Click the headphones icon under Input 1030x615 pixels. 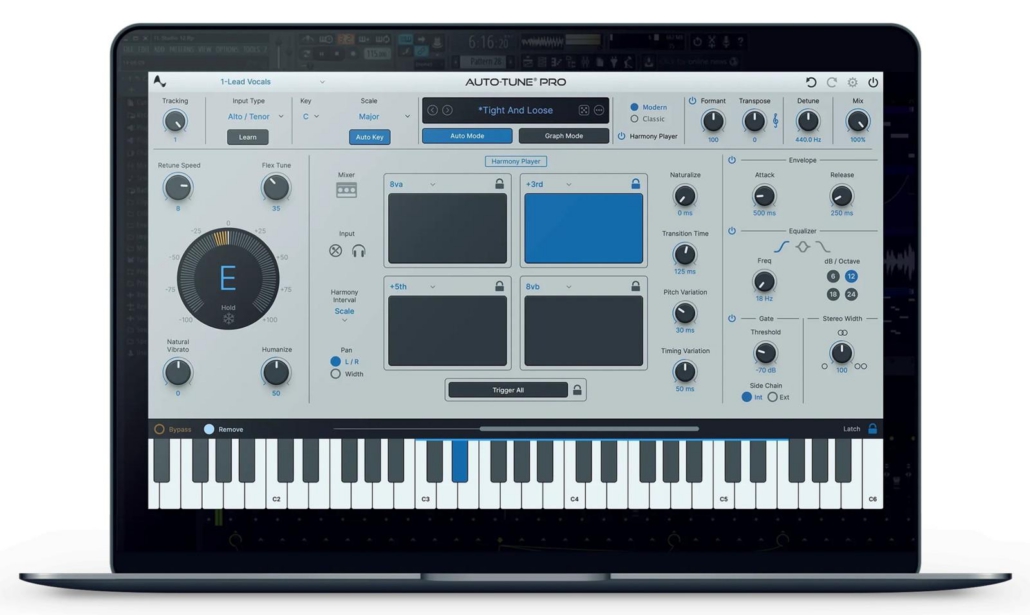point(358,251)
